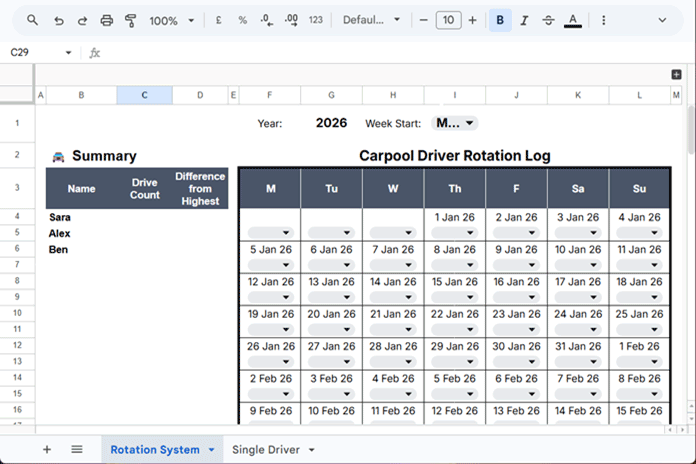Click the Drive Count header cell
The height and width of the screenshot is (464, 696).
(145, 189)
